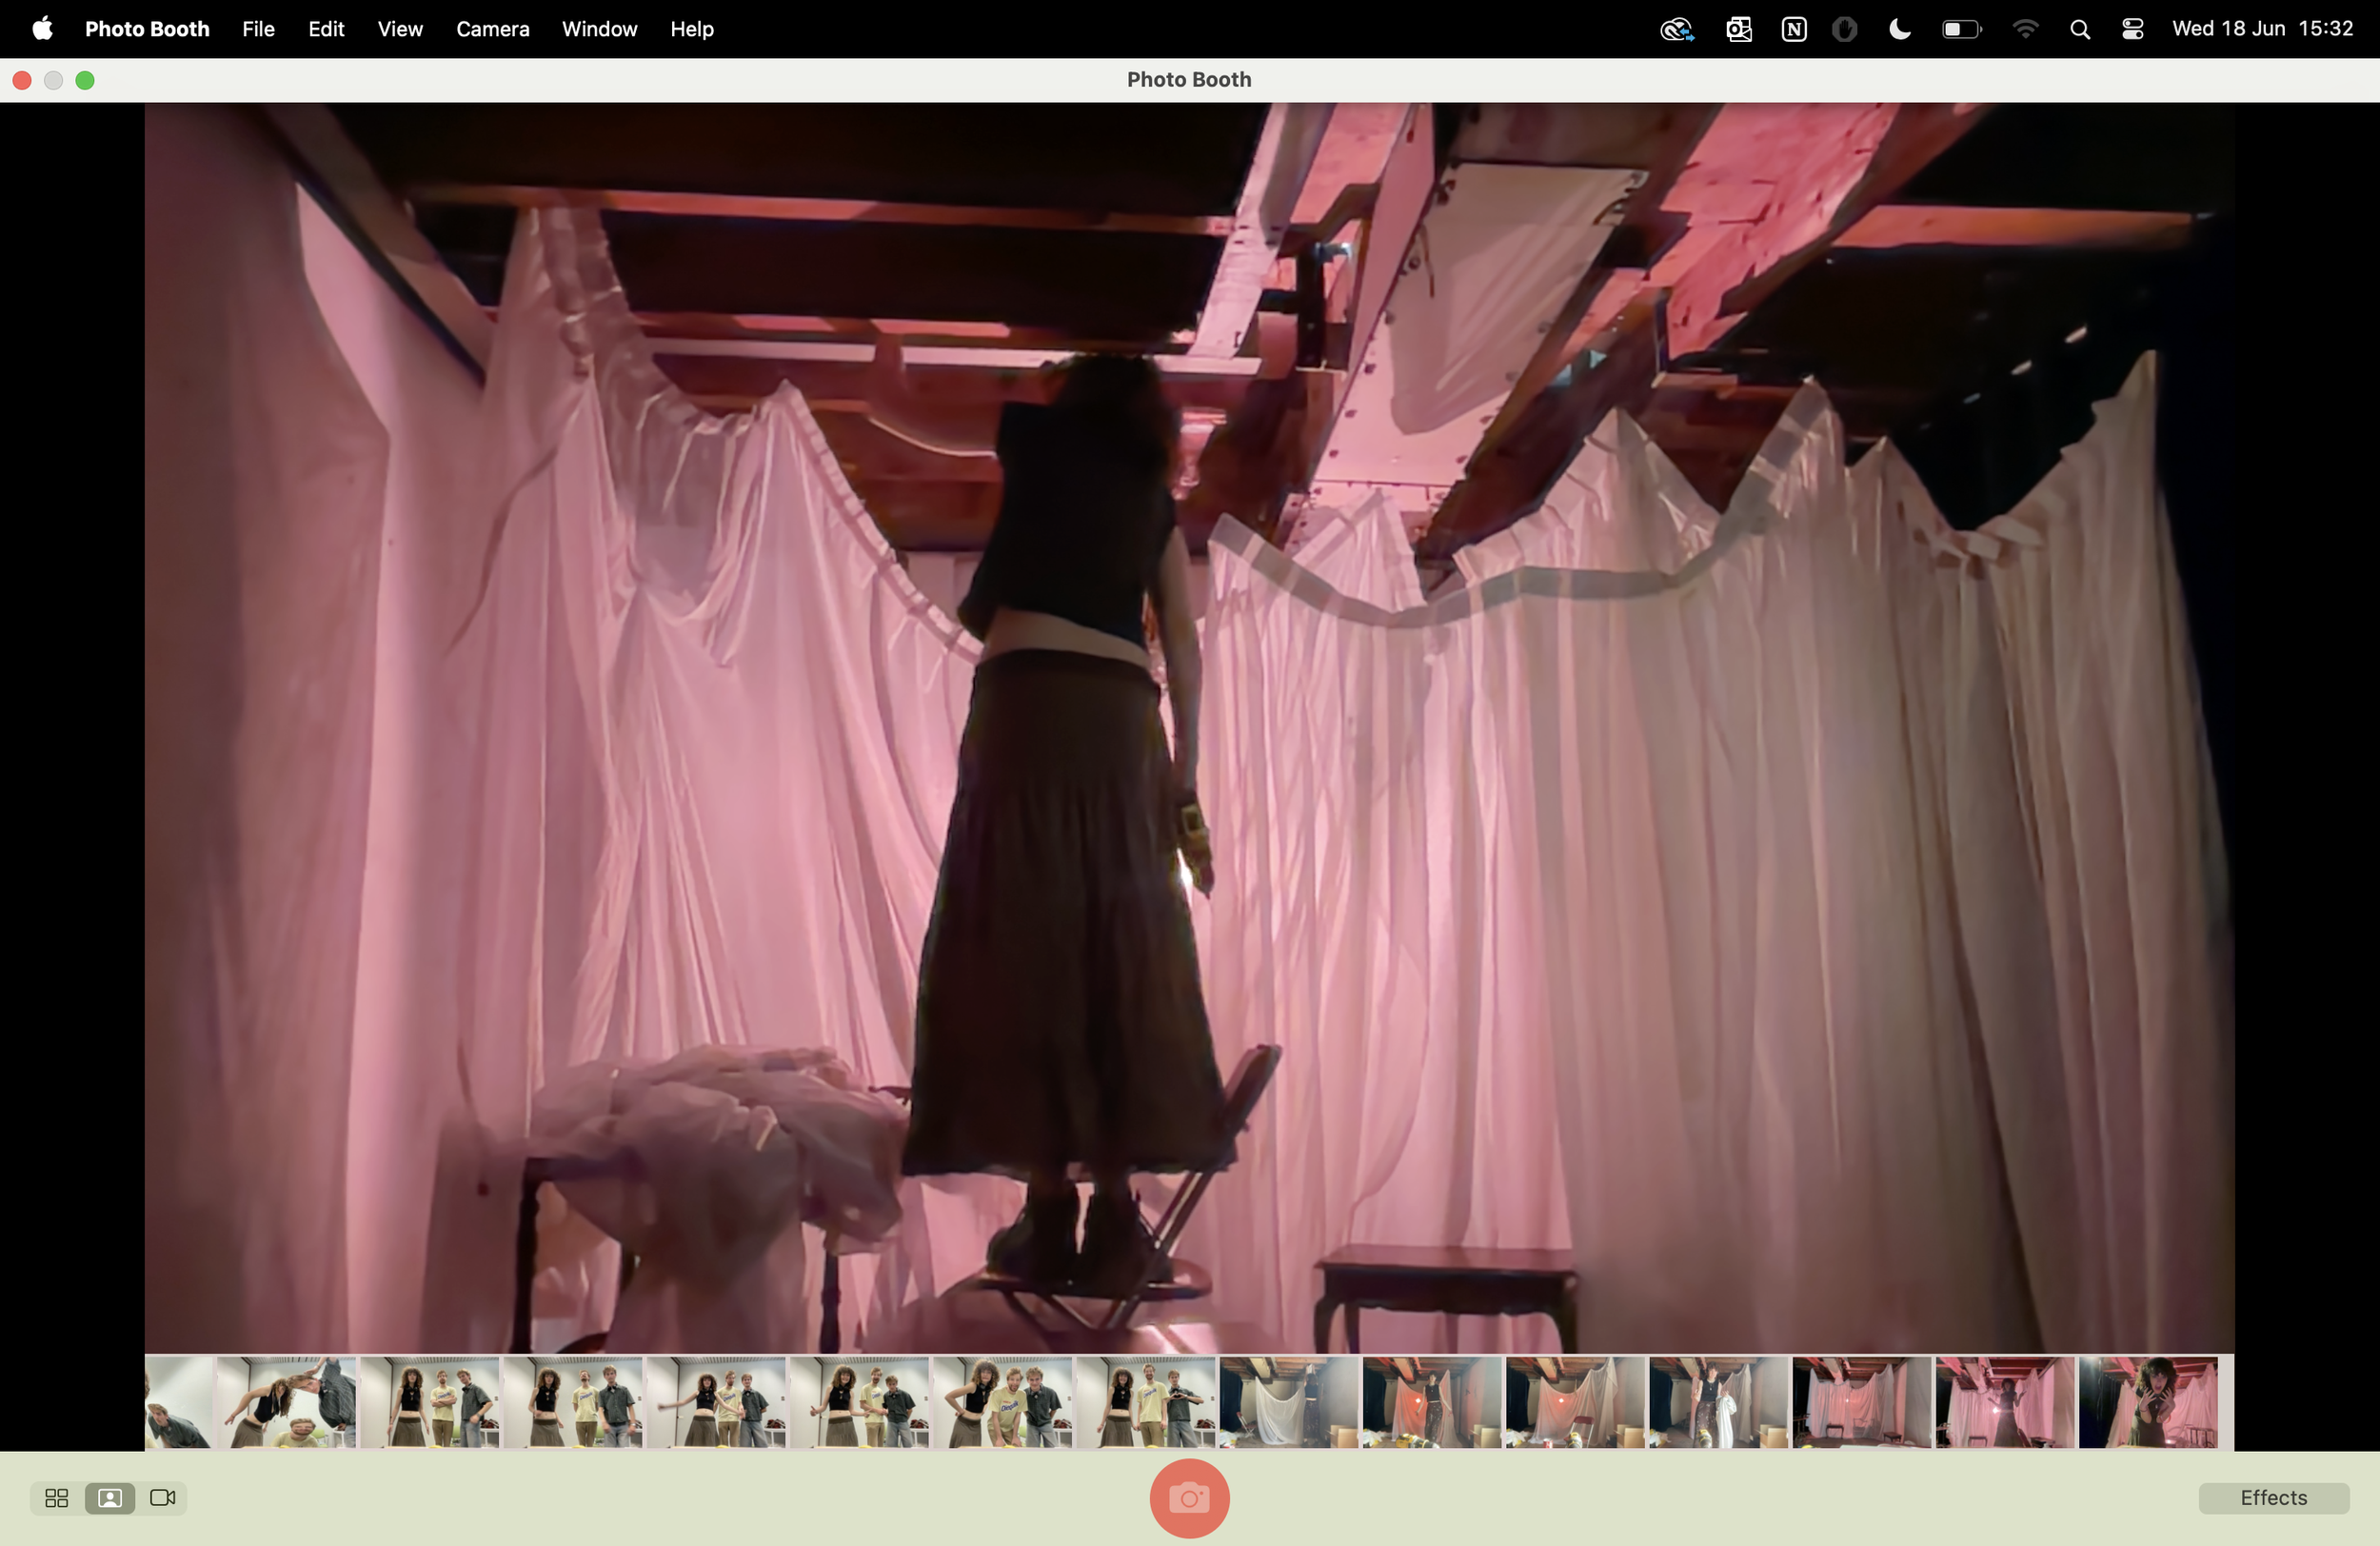This screenshot has width=2380, height=1546.
Task: Open the Help menu
Action: coord(691,29)
